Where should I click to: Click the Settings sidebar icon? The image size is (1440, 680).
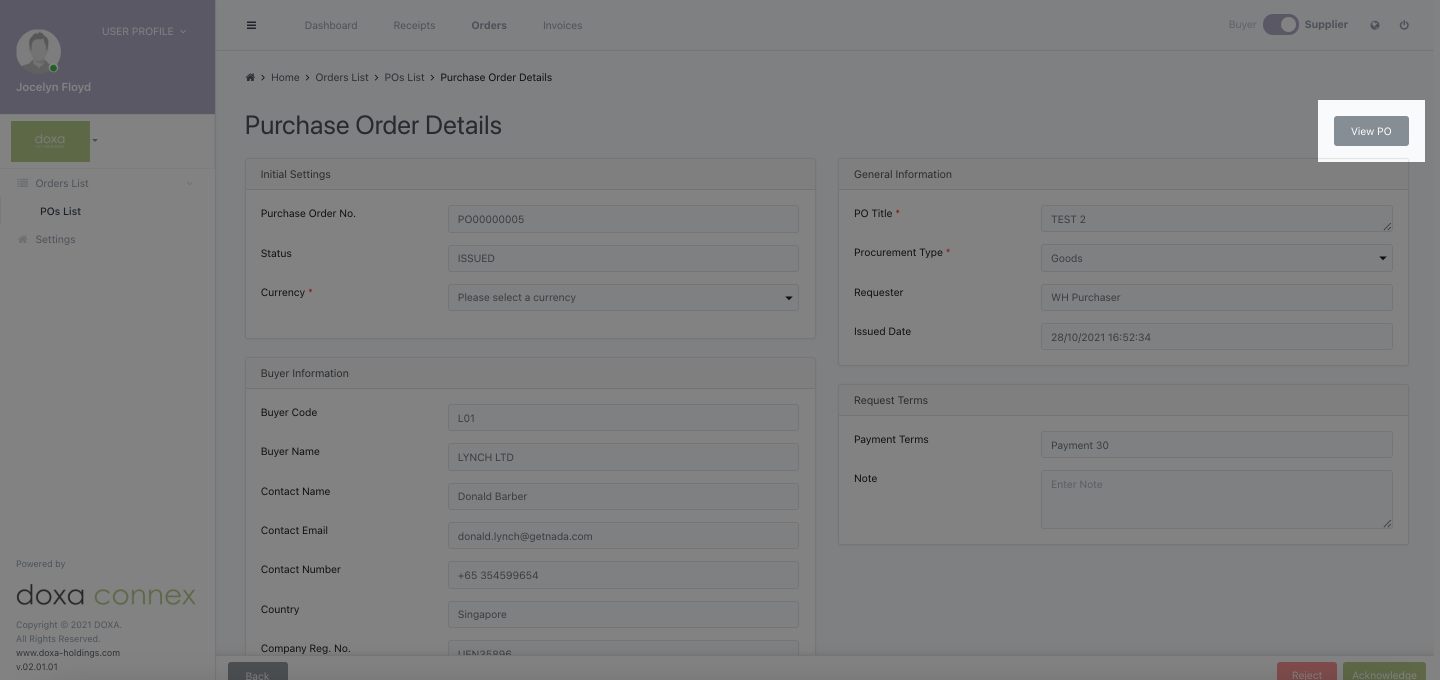coord(23,239)
